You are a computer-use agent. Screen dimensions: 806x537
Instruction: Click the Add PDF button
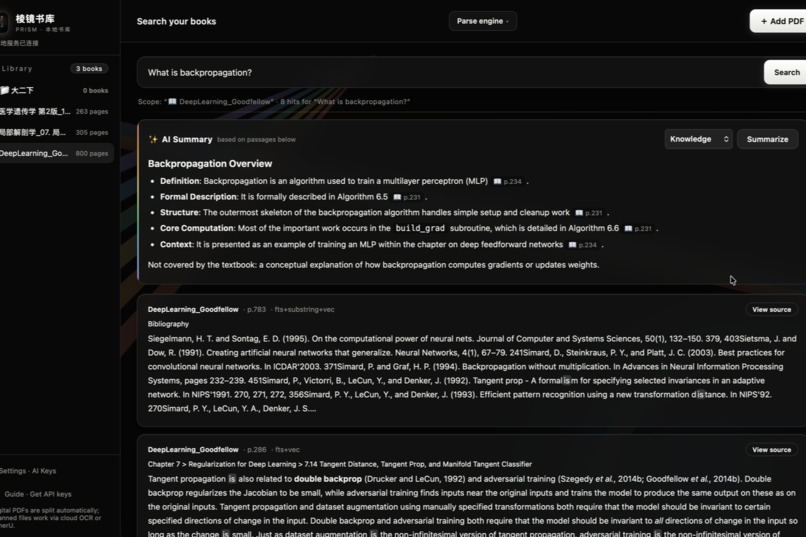pyautogui.click(x=778, y=21)
